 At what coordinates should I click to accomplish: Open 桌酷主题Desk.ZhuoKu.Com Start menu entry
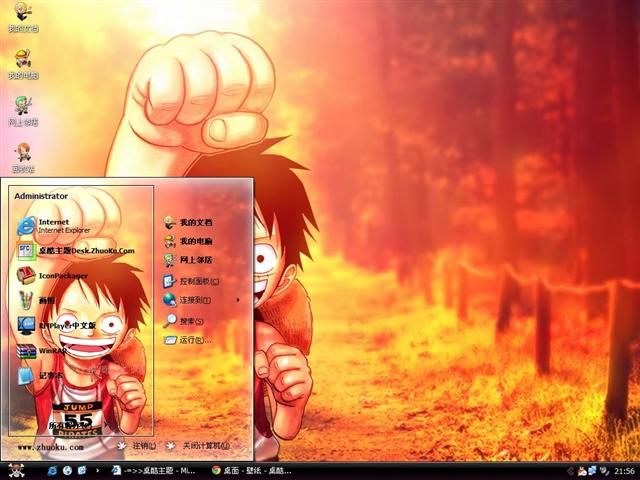pyautogui.click(x=76, y=251)
